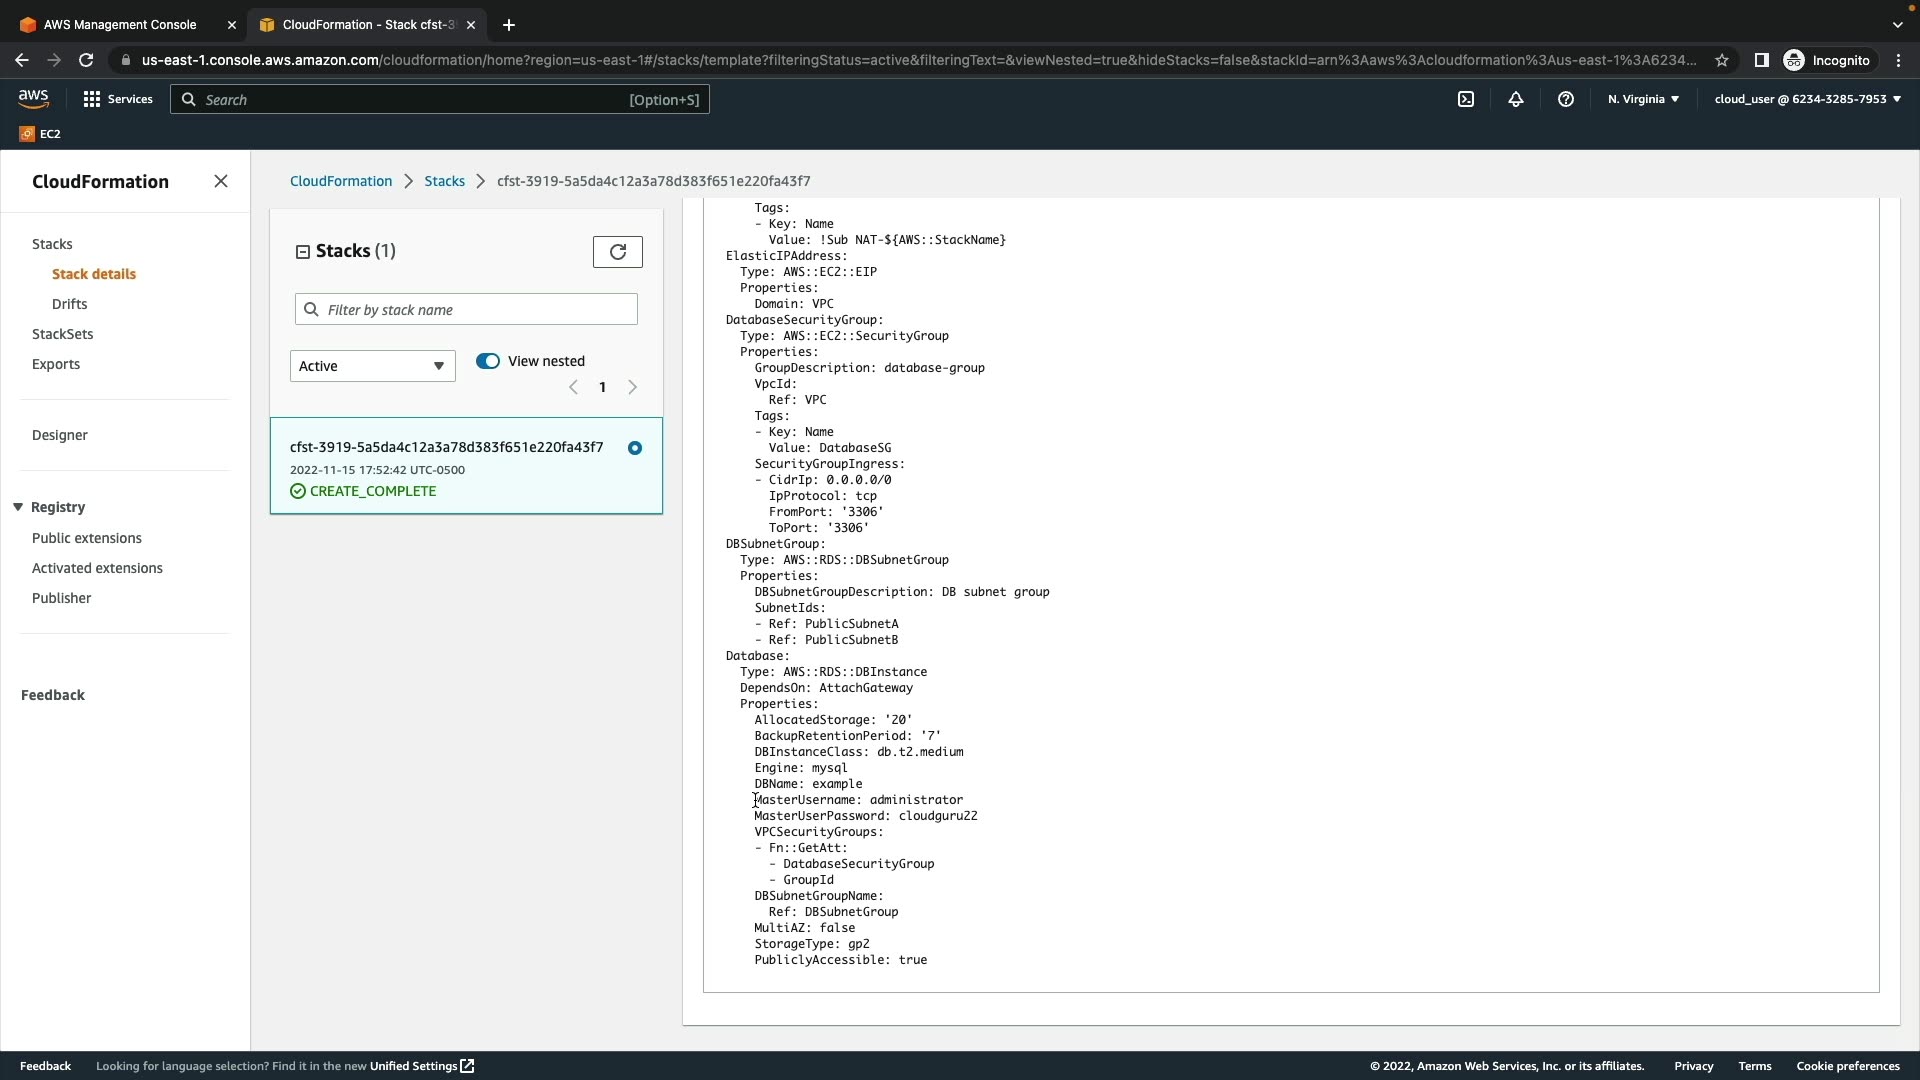The height and width of the screenshot is (1080, 1920).
Task: Open the Active status filter dropdown
Action: tap(372, 366)
